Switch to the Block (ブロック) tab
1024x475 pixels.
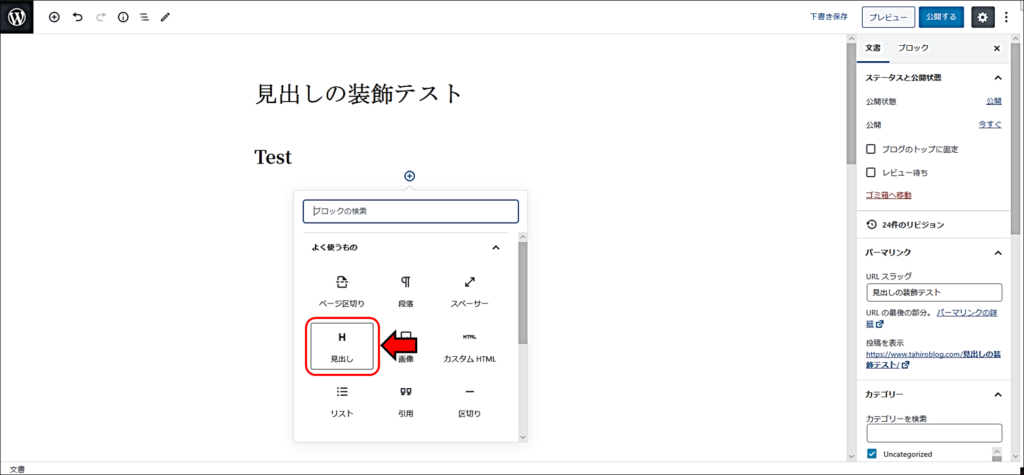[x=912, y=48]
